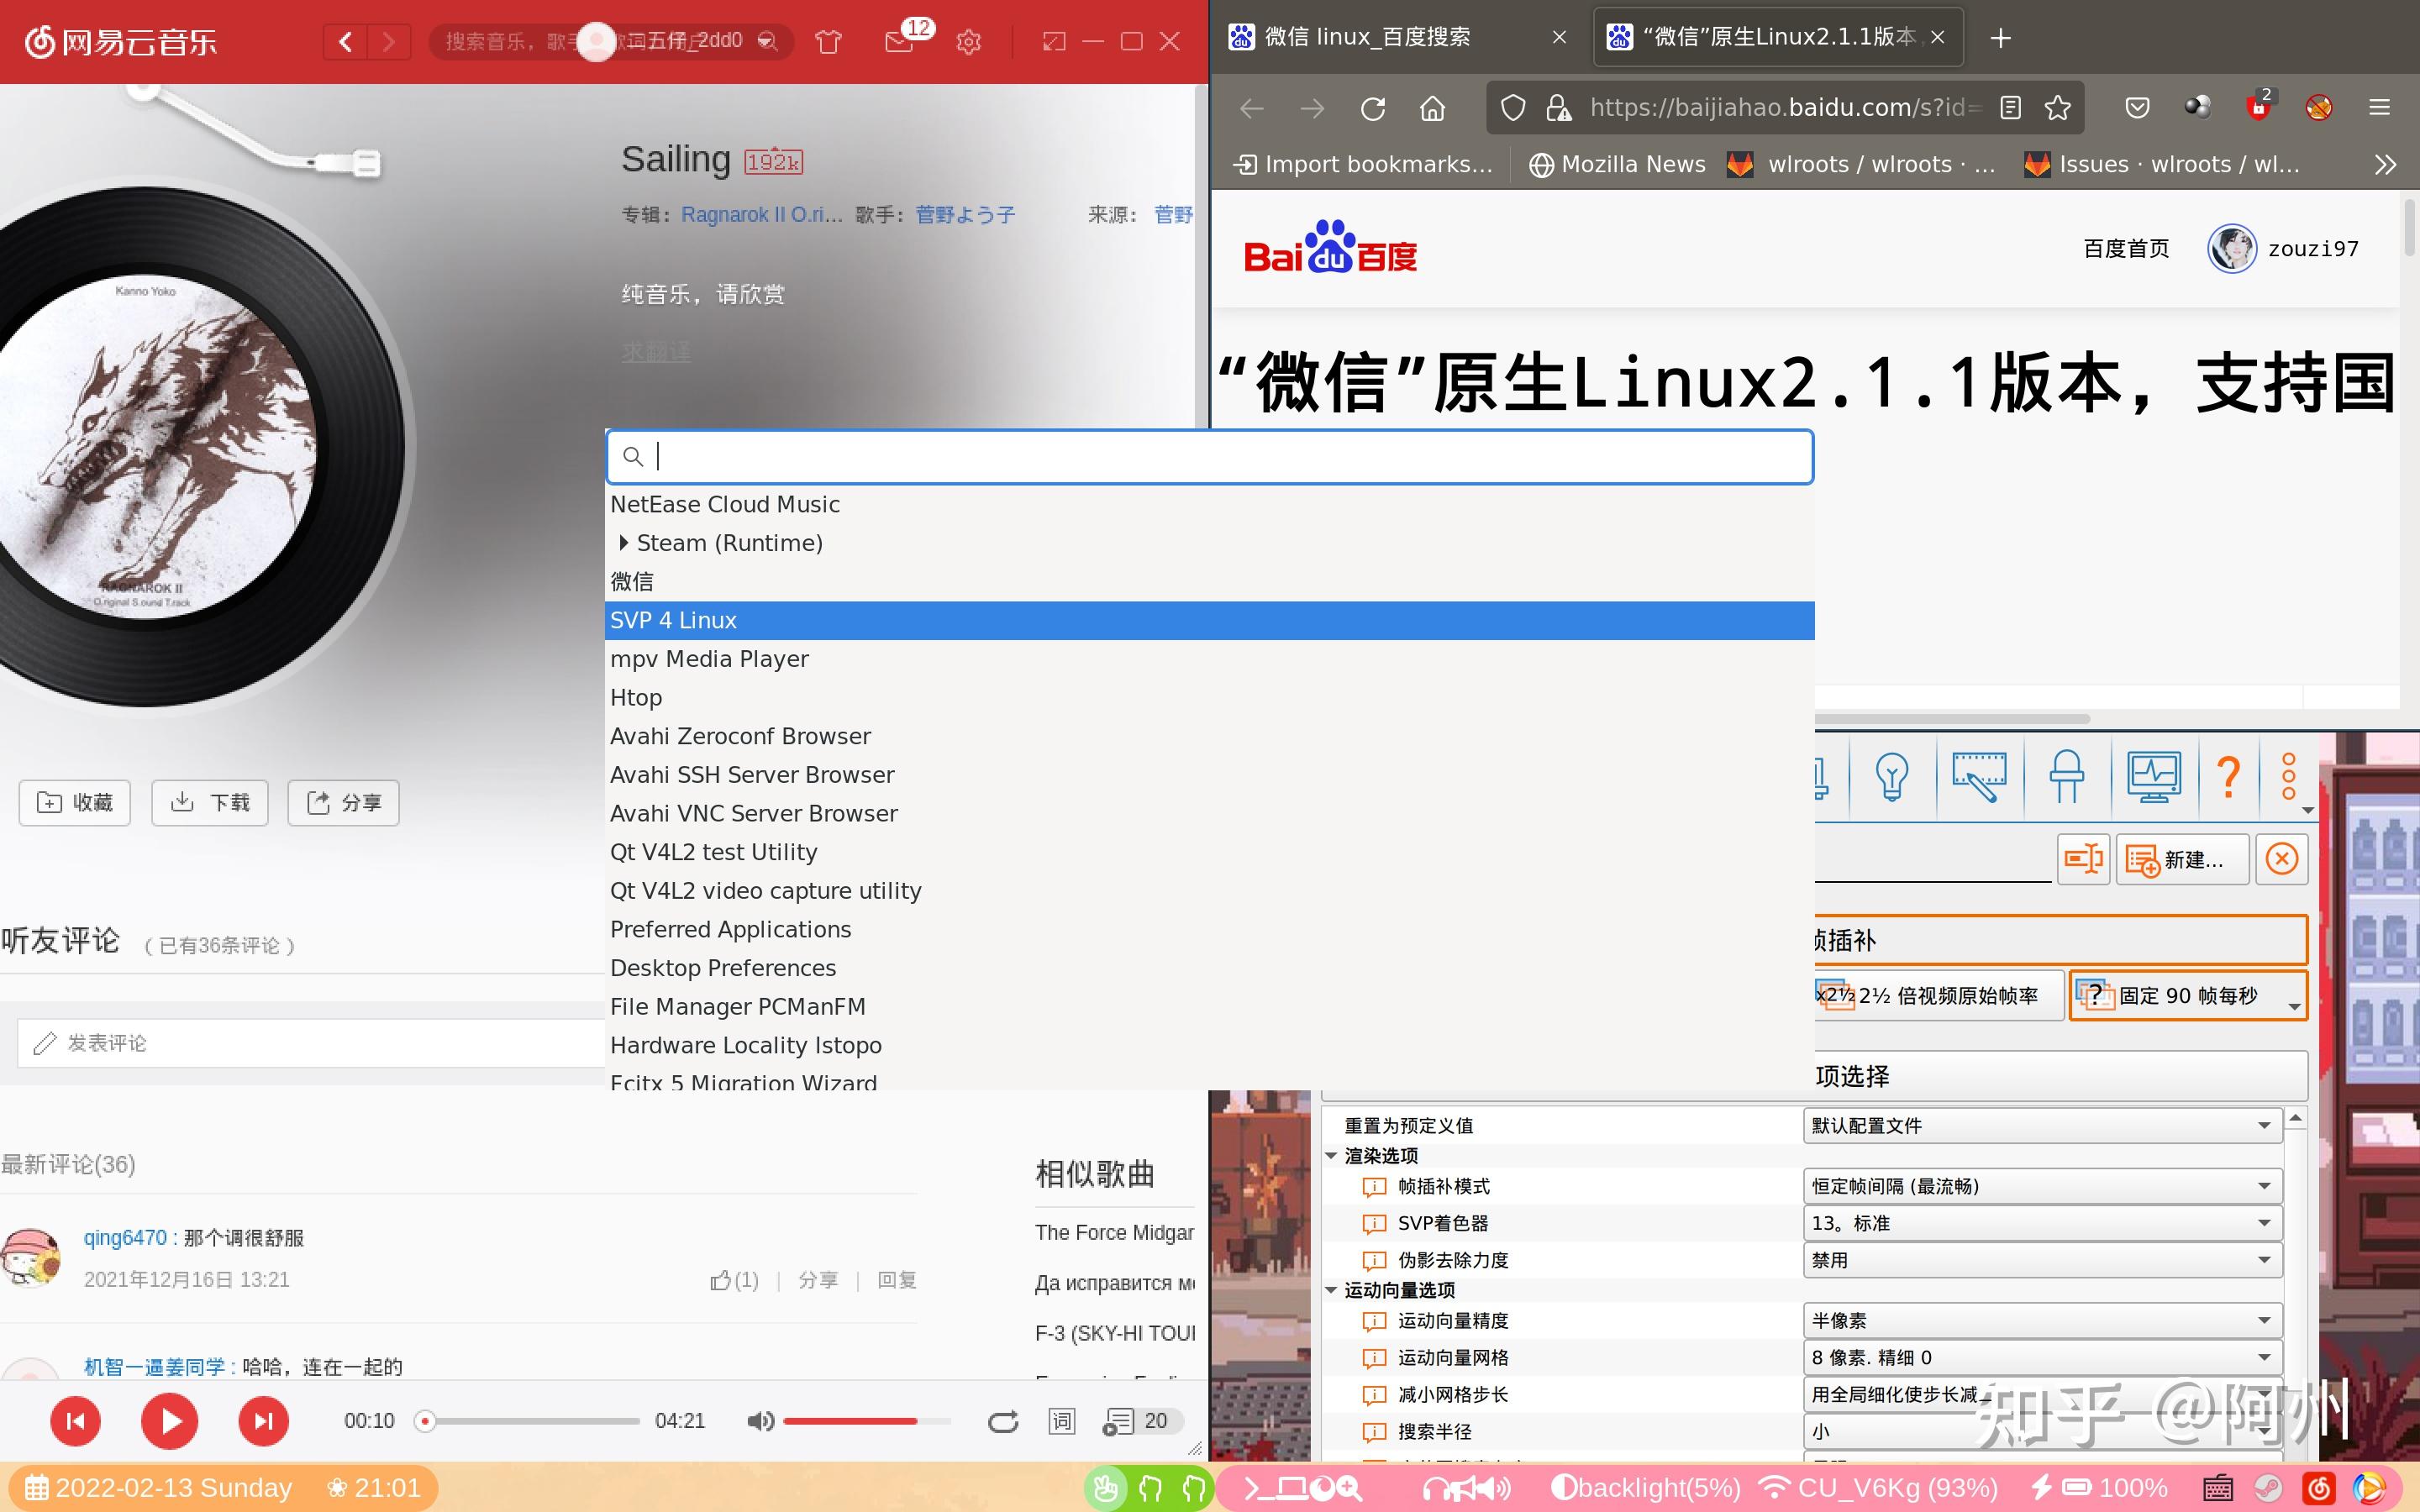Select mpv Media Player from the launcher menu
Viewport: 2420px width, 1512px height.
(710, 658)
